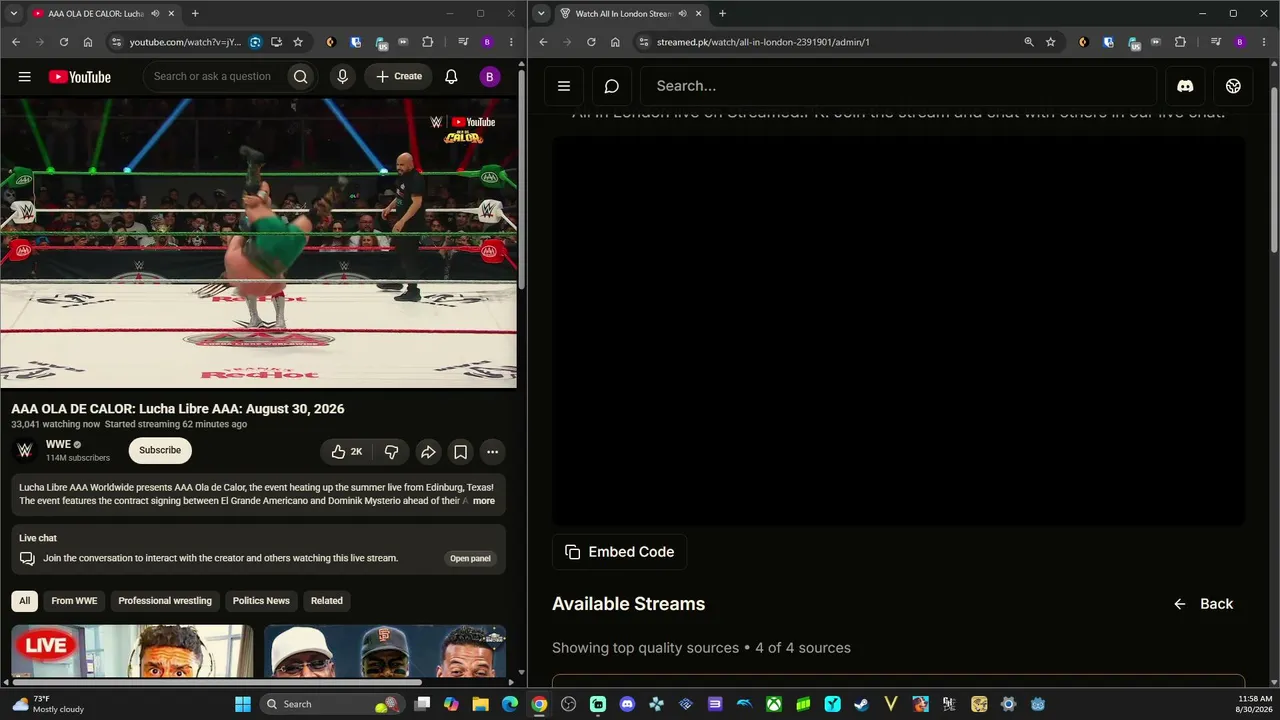Open YouTube notifications bell

451,77
